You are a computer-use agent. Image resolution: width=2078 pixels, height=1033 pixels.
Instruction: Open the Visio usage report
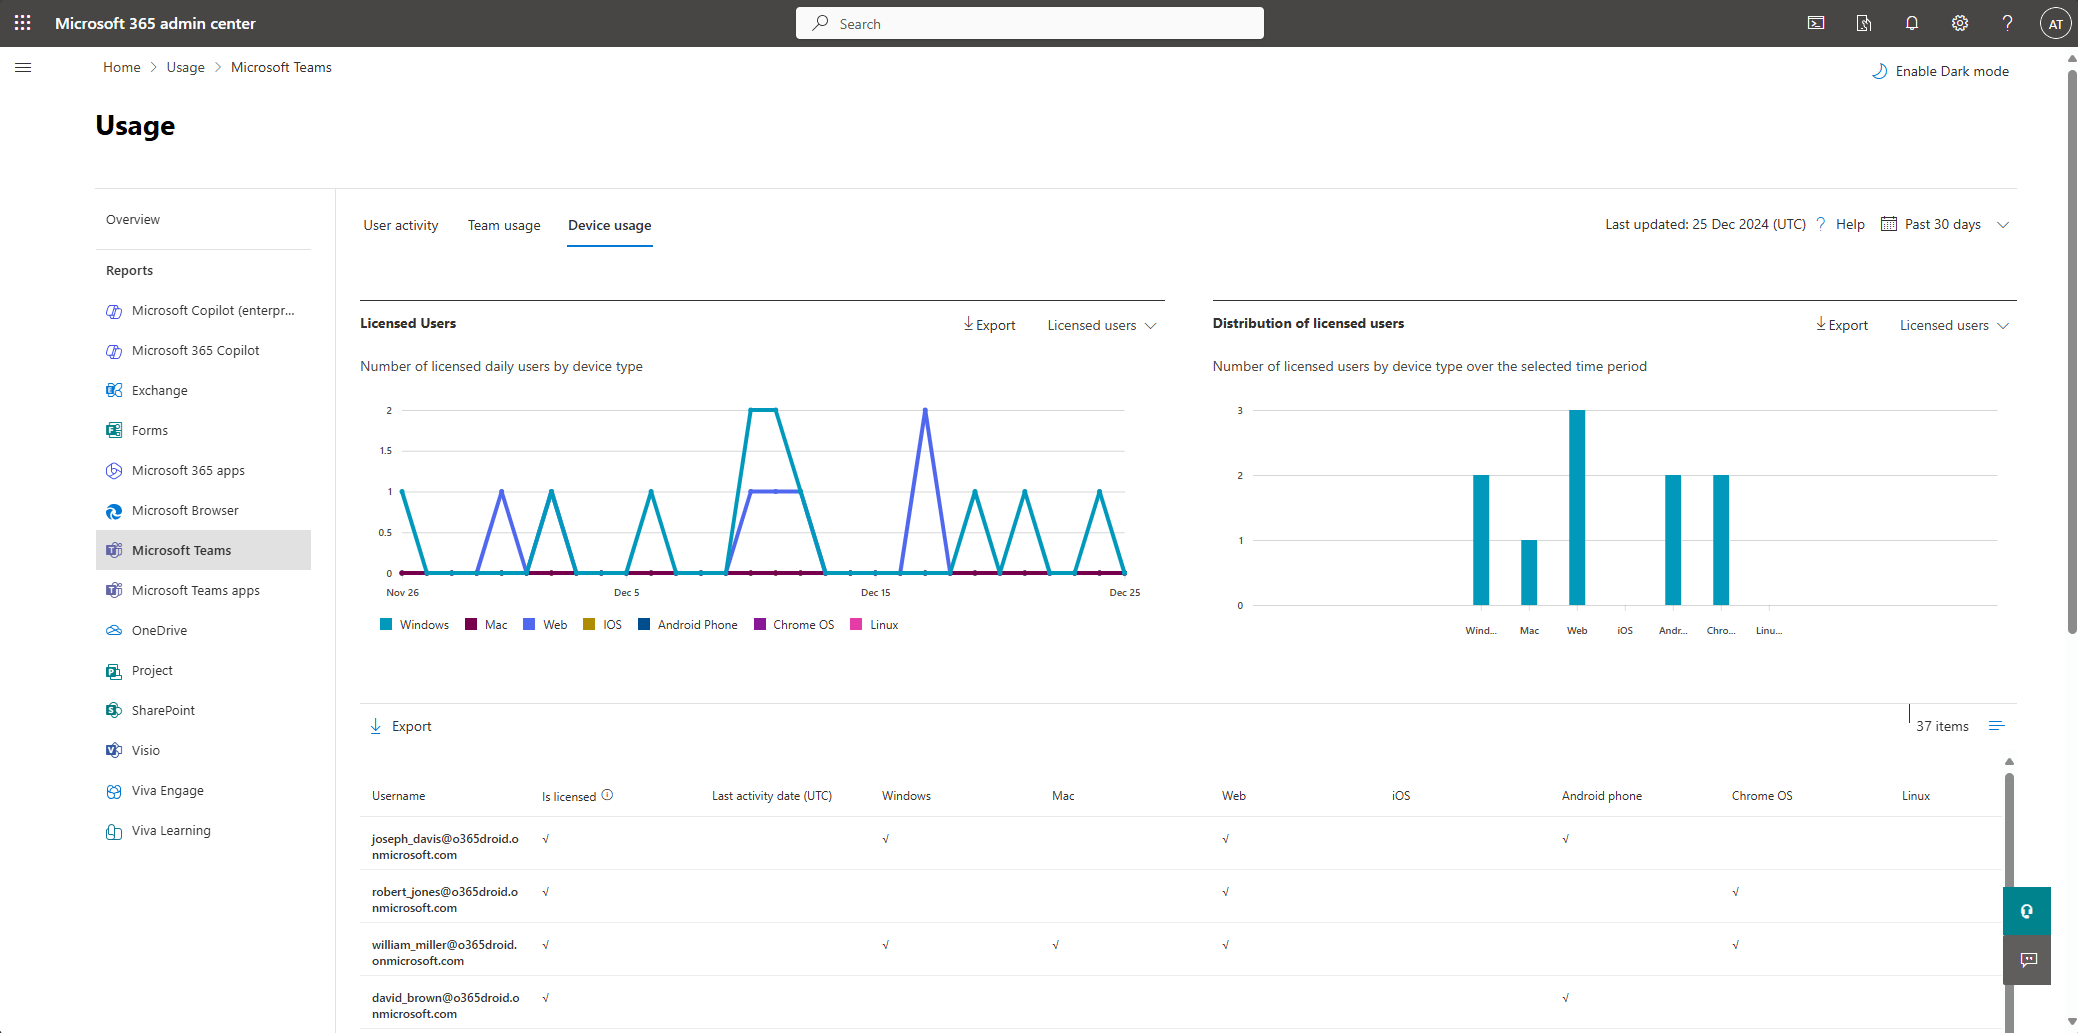click(146, 750)
